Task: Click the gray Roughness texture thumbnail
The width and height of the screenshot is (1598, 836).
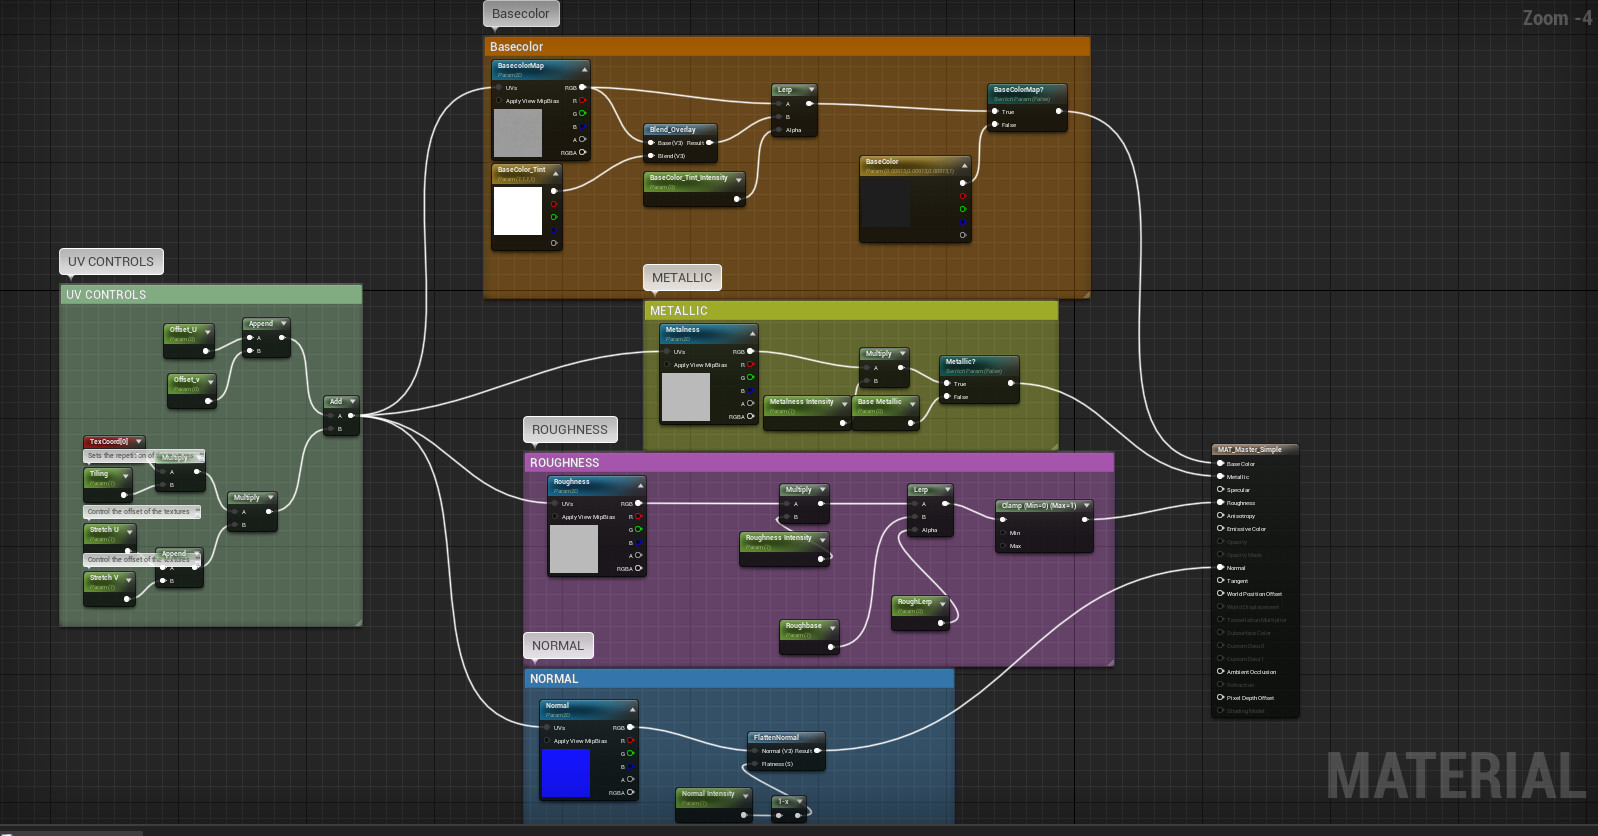Action: 574,549
